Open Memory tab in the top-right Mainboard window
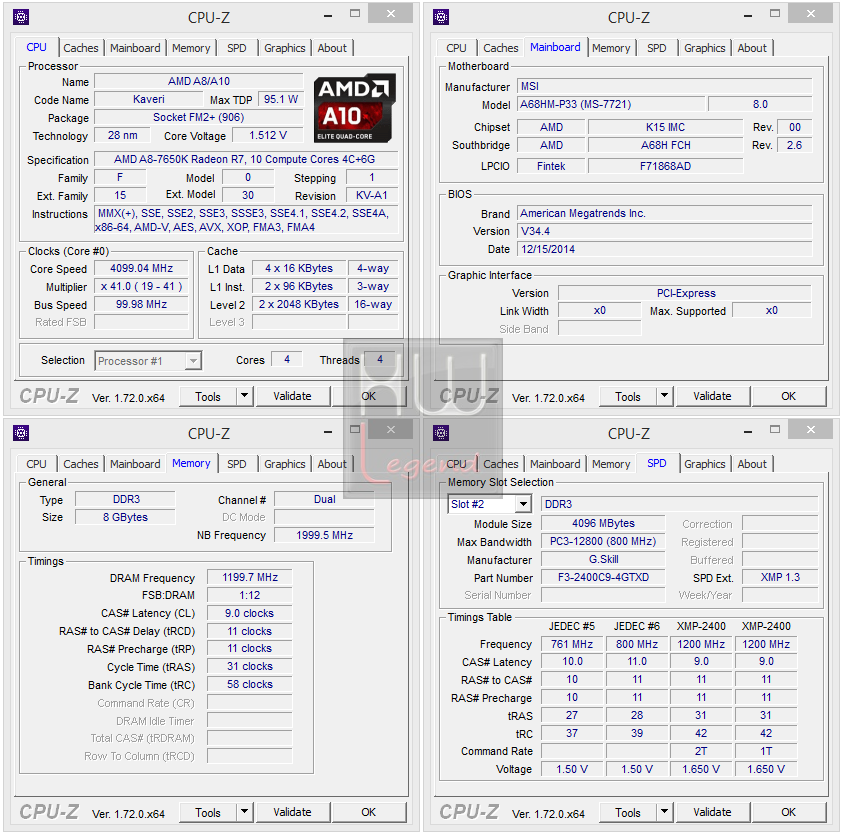The image size is (846, 838). [611, 48]
